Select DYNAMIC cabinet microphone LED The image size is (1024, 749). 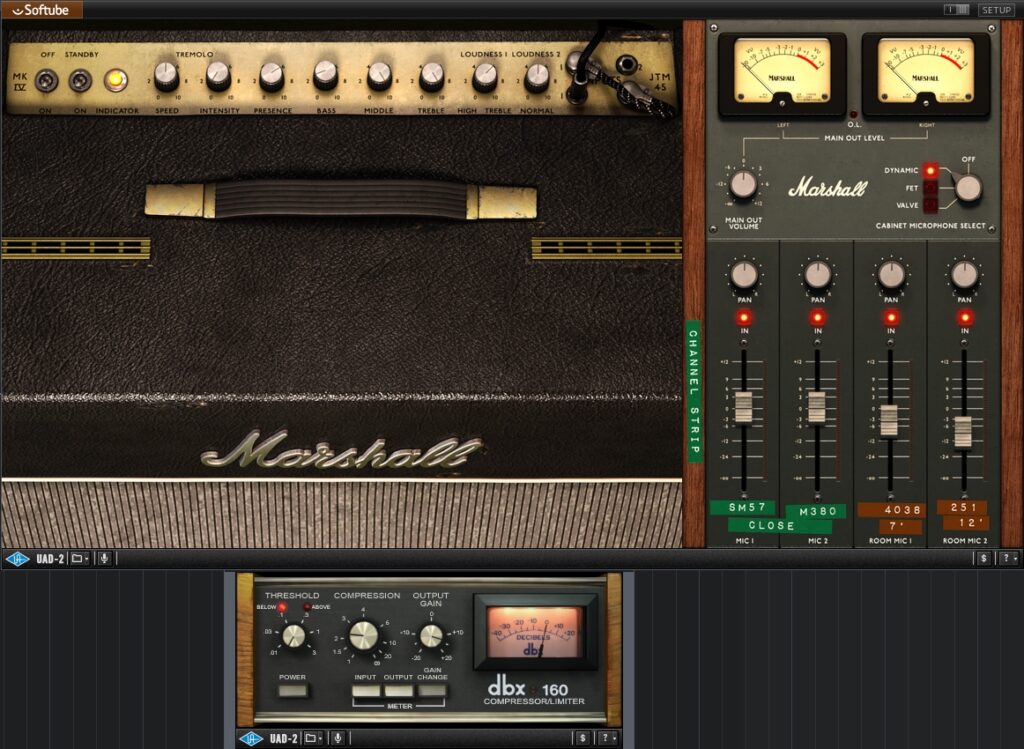tap(930, 171)
